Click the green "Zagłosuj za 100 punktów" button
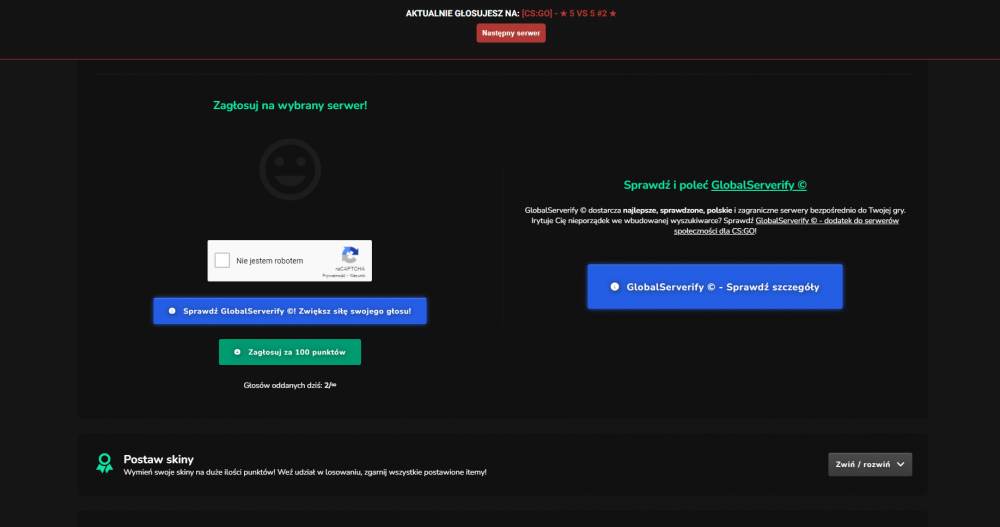The height and width of the screenshot is (527, 1000). coord(290,352)
